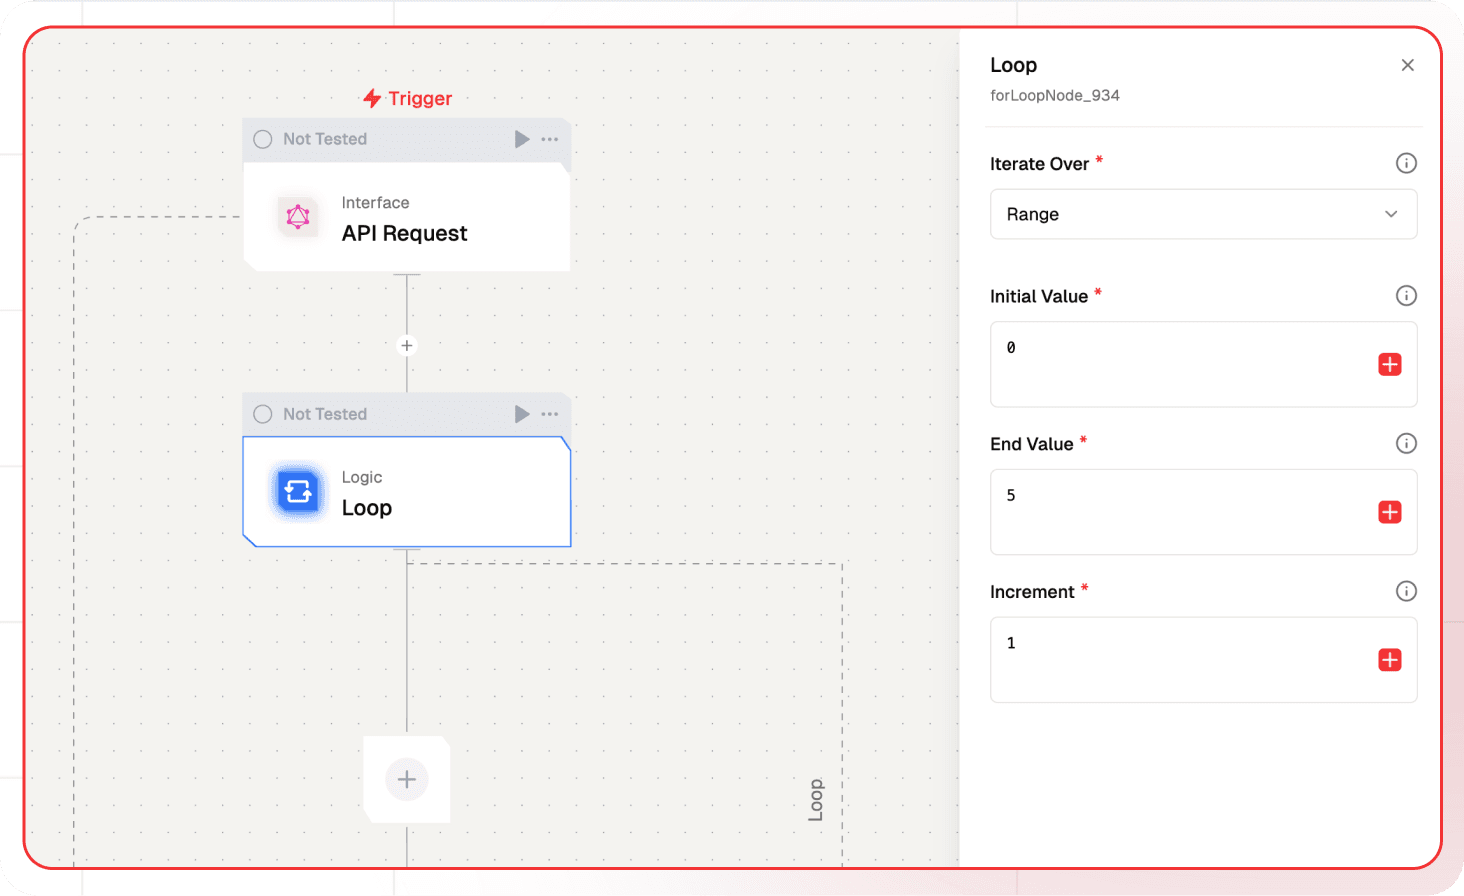The height and width of the screenshot is (896, 1464).
Task: Click the forLoopNode_934 identifier text
Action: tap(1054, 95)
